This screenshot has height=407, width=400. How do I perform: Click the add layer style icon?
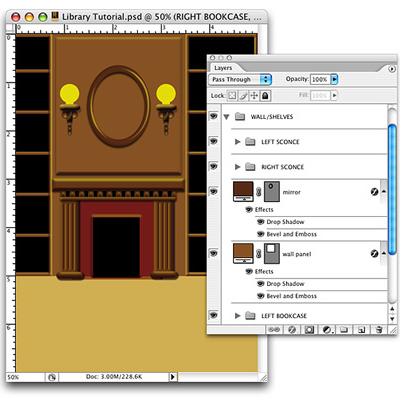[x=292, y=330]
